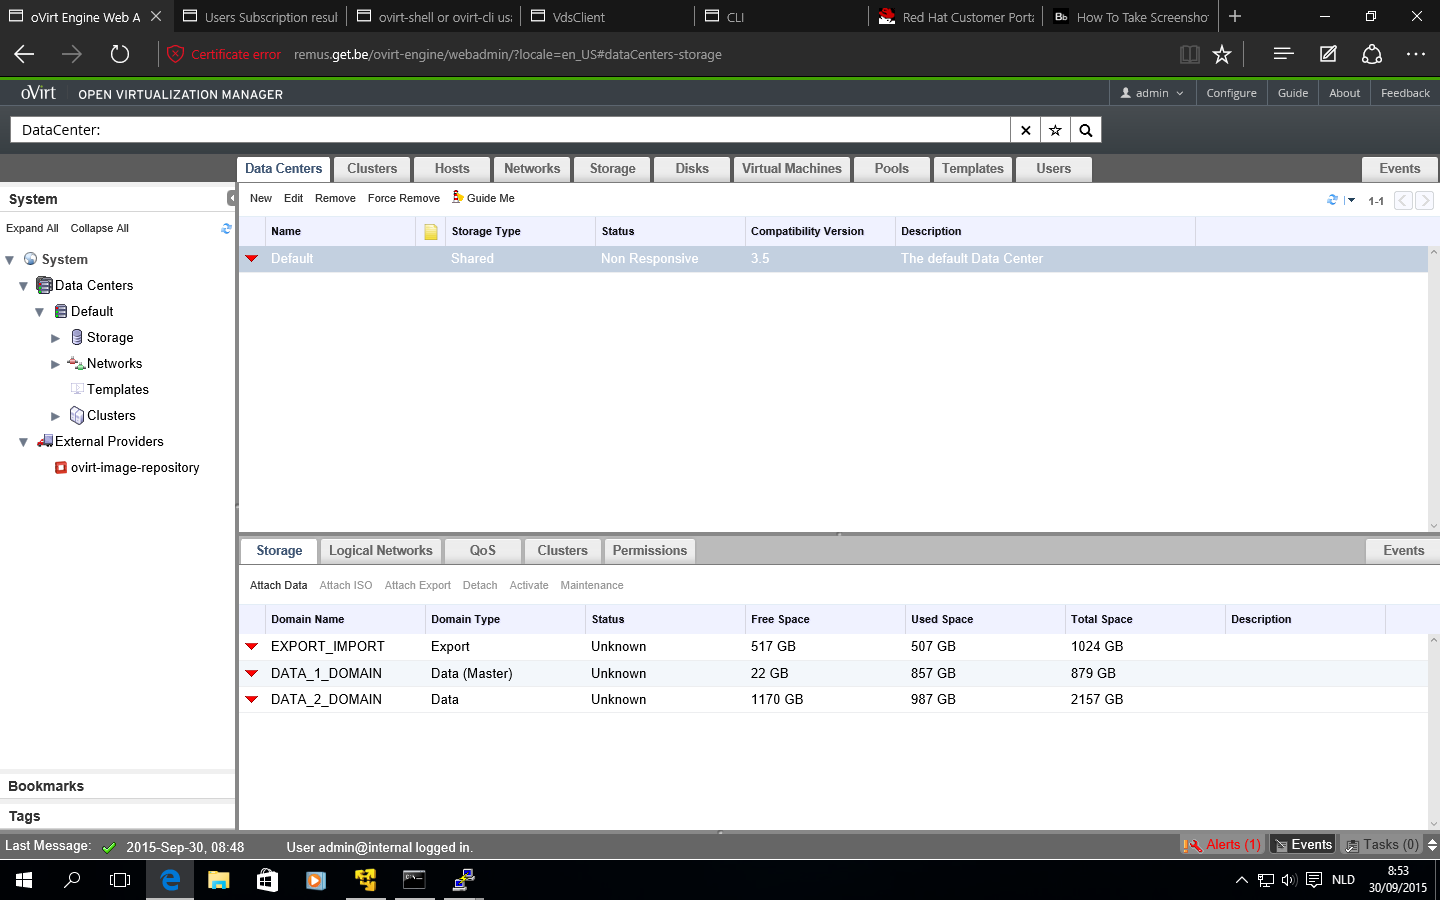Image resolution: width=1440 pixels, height=900 pixels.
Task: Refresh the System tree panel
Action: point(226,229)
